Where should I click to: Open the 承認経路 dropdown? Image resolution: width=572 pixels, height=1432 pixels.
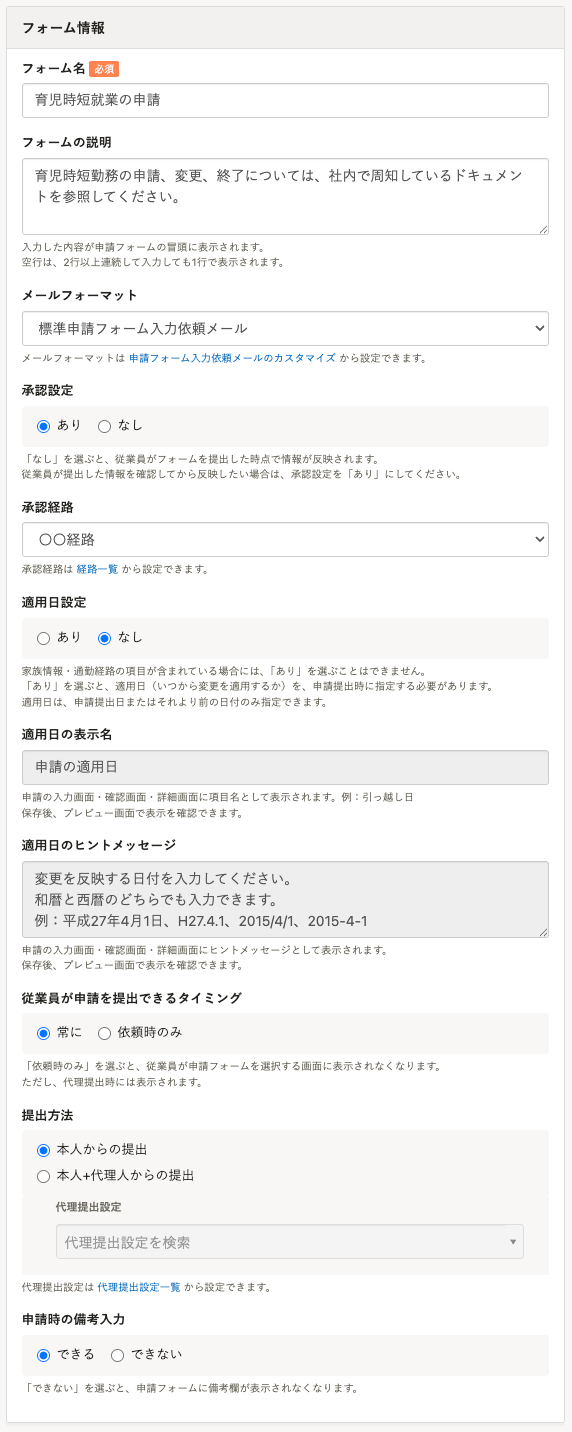pos(285,539)
